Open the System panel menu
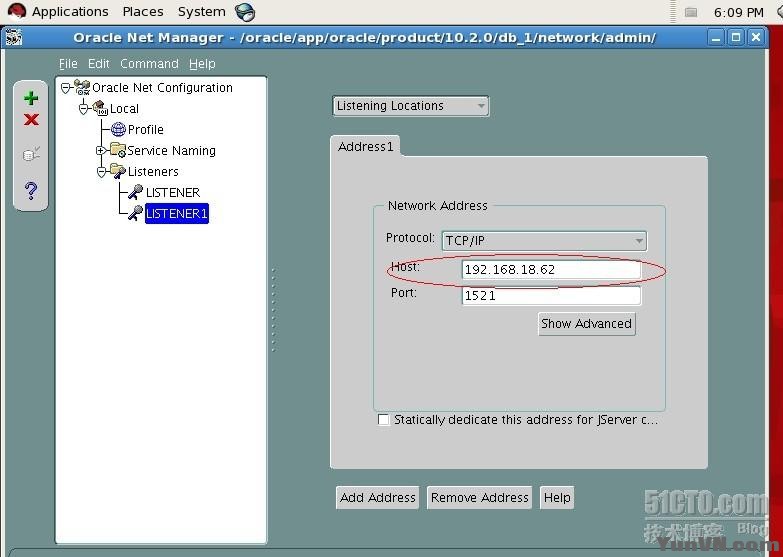783x557 pixels. point(202,11)
